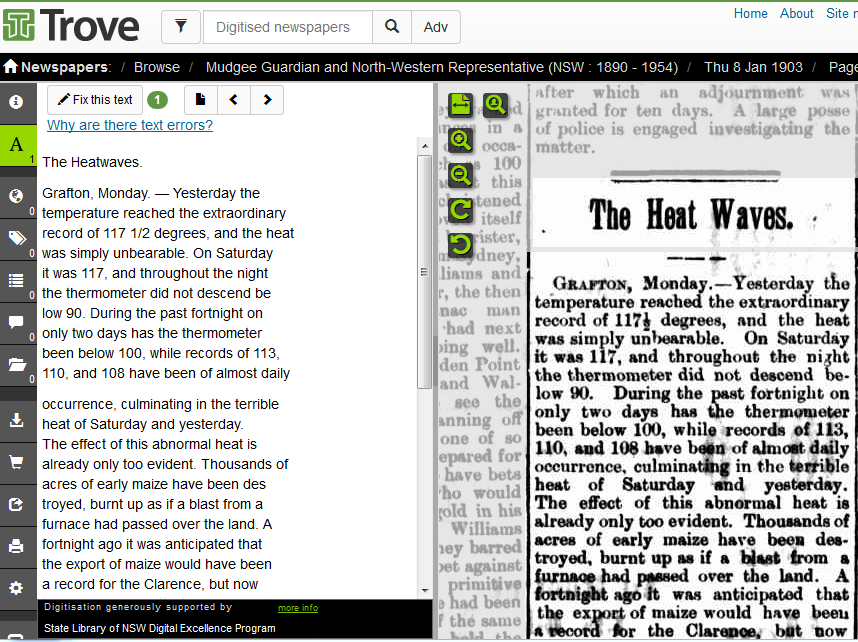Rotate the newspaper image clockwise
Screen dimensions: 858x642
click(x=461, y=210)
